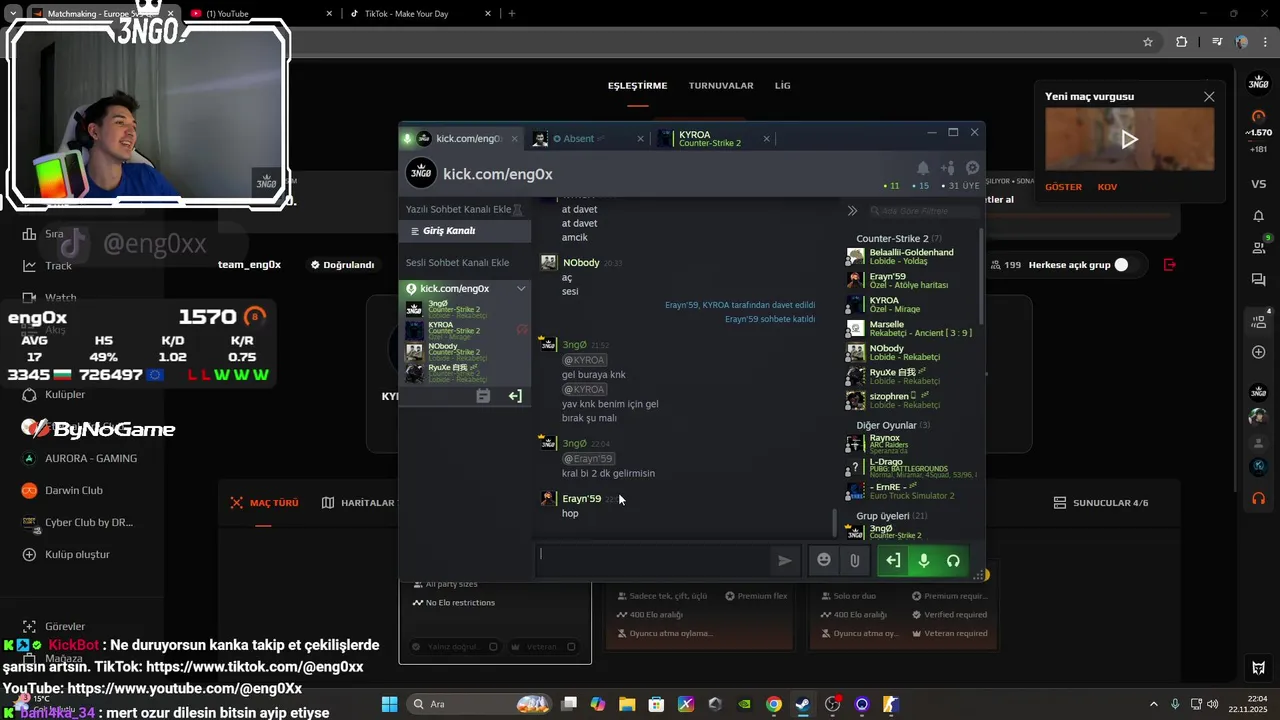Collapse member list with double-chevron icon
Image resolution: width=1280 pixels, height=720 pixels.
[852, 211]
